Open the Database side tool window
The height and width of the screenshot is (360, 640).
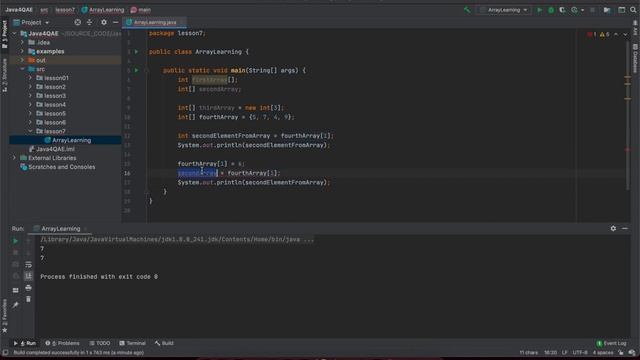635,58
